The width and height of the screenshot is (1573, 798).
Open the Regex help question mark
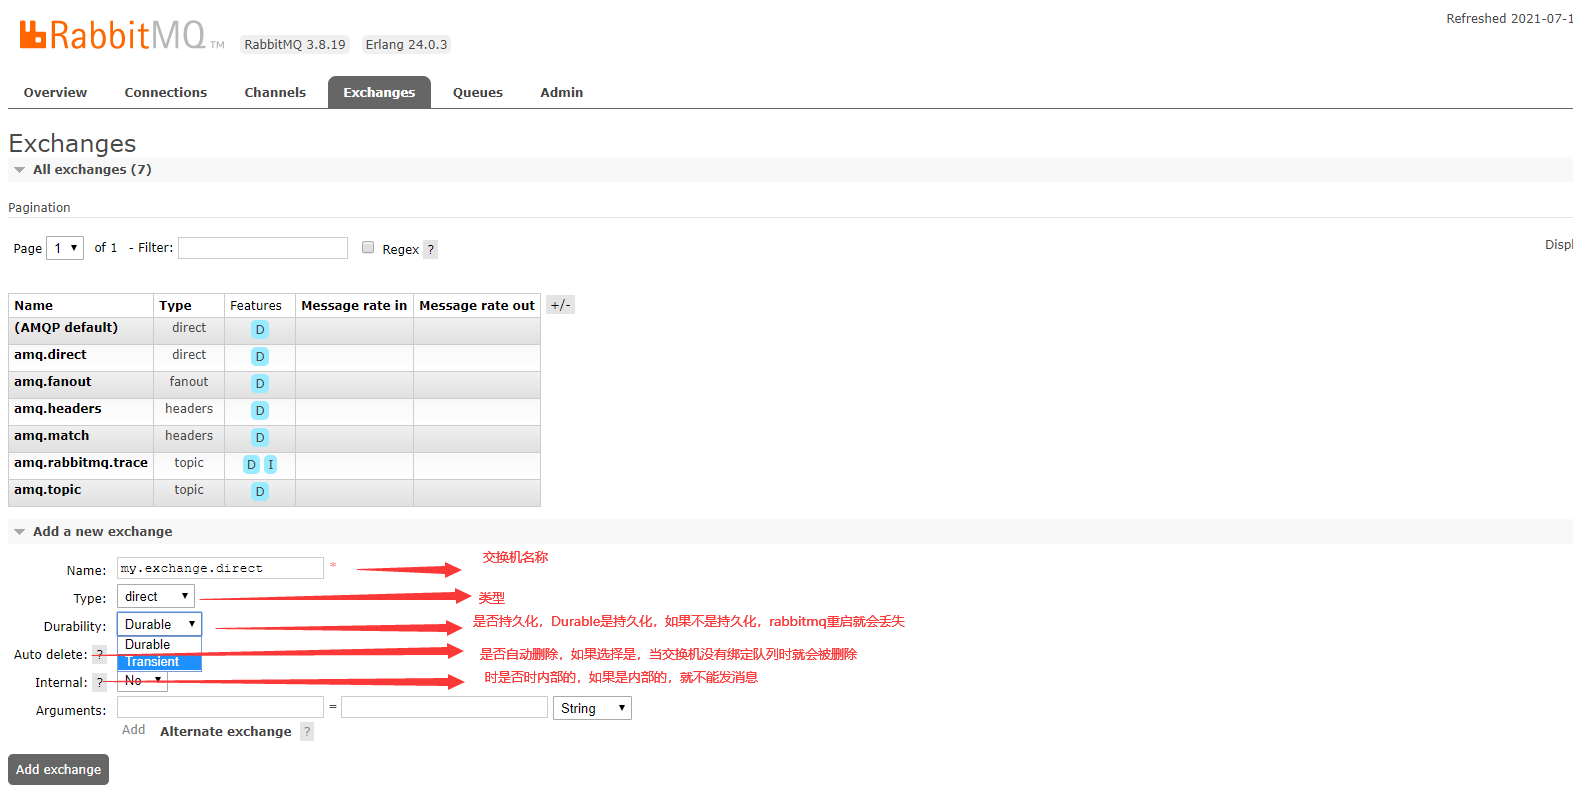[x=431, y=249]
